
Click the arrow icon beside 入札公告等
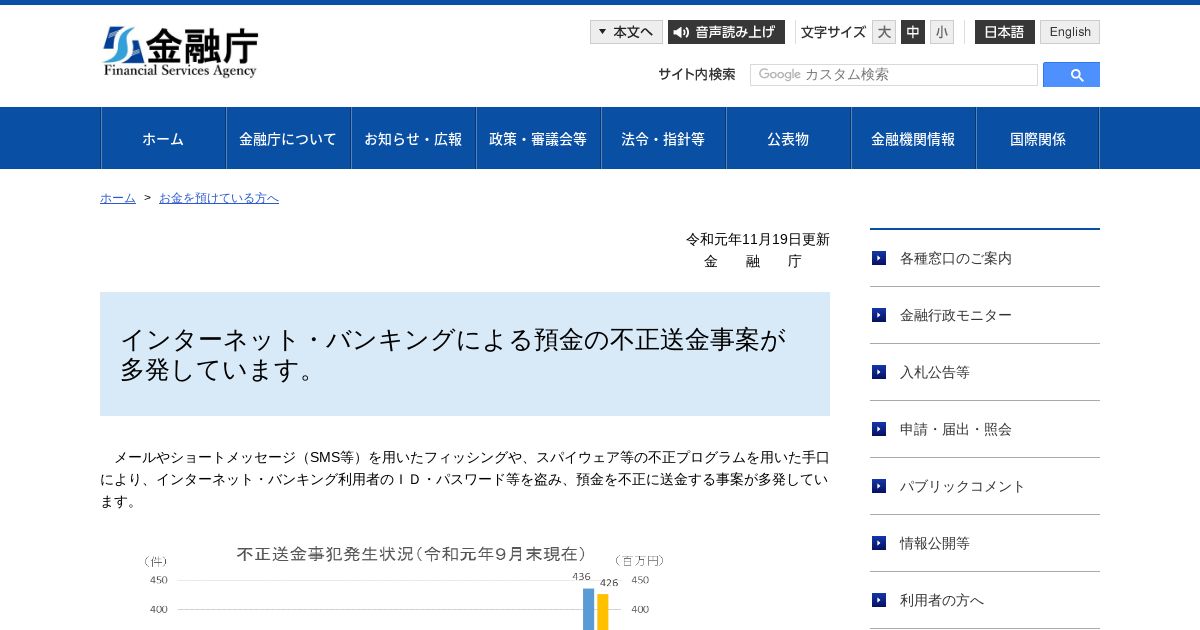(879, 372)
